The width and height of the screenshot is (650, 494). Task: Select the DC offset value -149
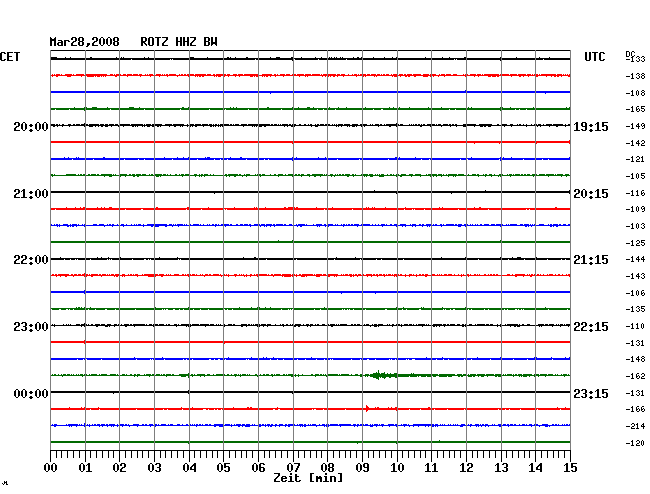(635, 126)
